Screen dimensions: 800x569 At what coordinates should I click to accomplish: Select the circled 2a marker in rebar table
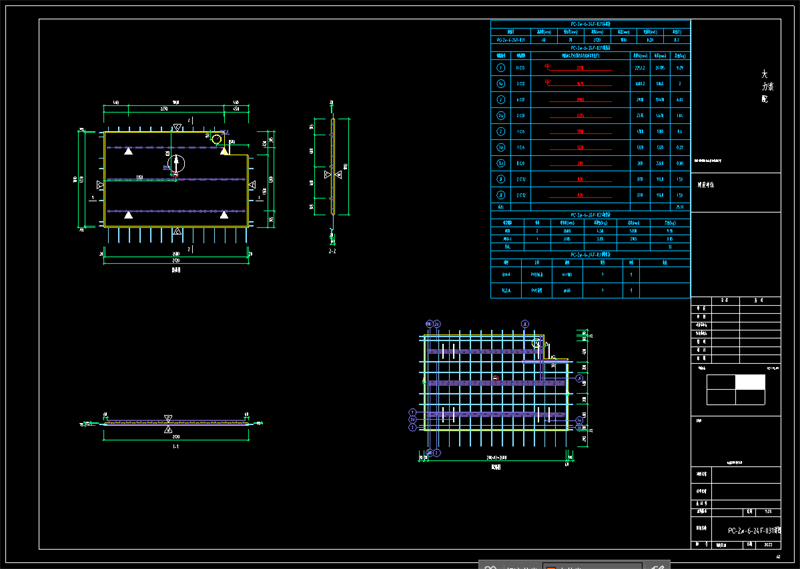coord(501,116)
